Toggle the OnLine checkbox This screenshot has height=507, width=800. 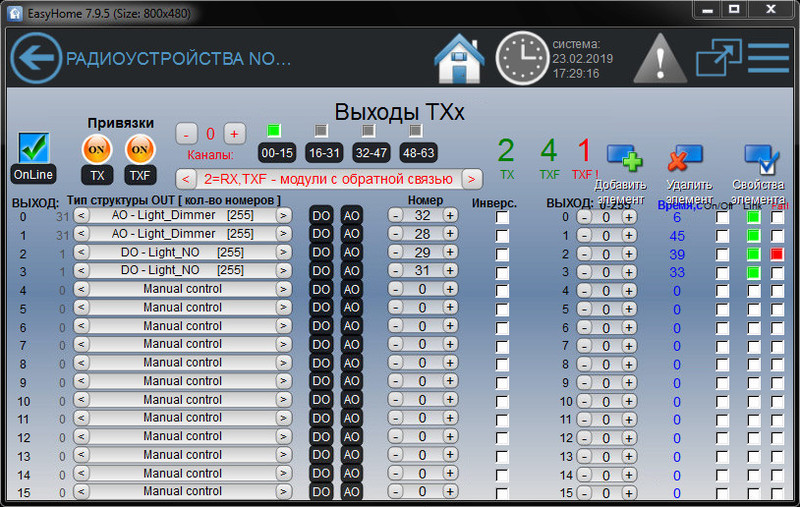(x=34, y=148)
